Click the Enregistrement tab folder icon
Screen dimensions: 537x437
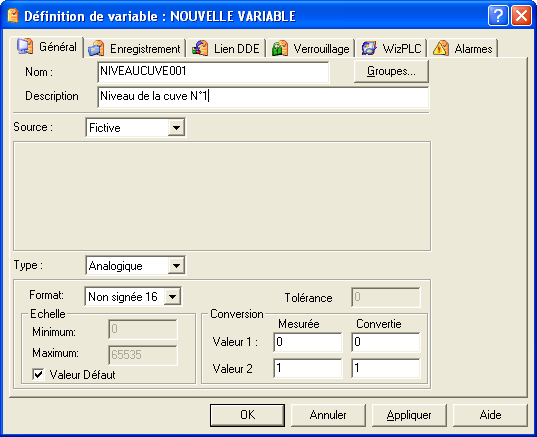point(96,48)
